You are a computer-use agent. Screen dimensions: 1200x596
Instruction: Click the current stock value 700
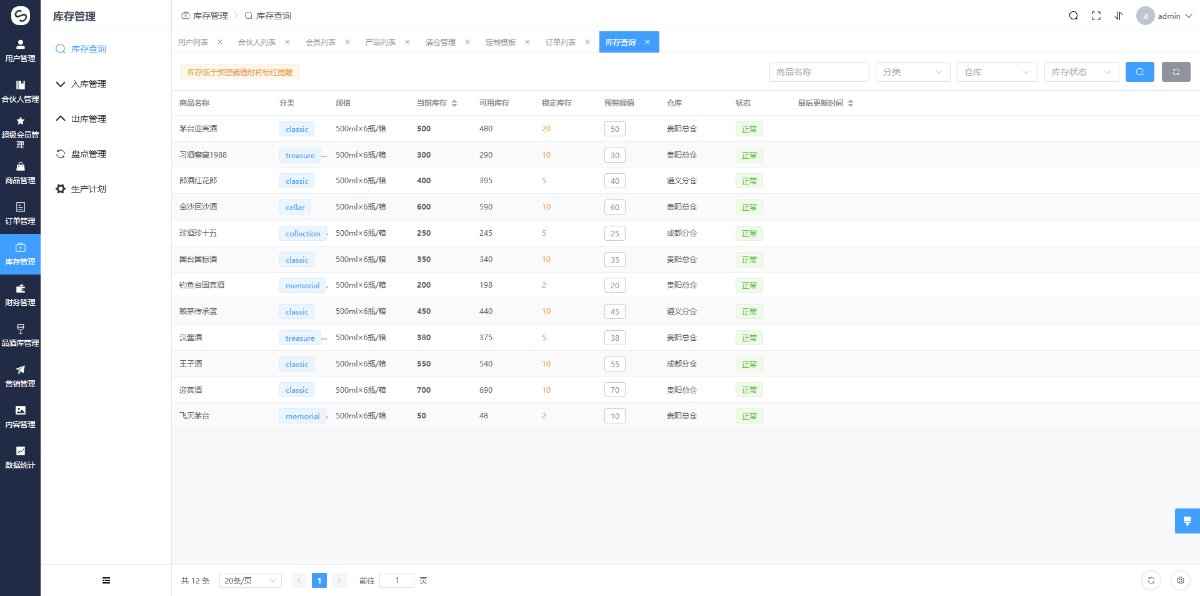coord(424,389)
